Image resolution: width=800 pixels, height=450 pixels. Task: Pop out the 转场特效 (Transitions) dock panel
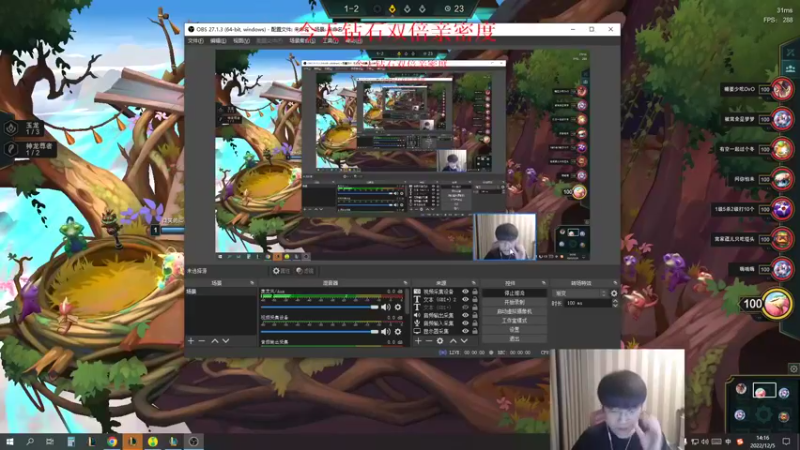coord(615,283)
